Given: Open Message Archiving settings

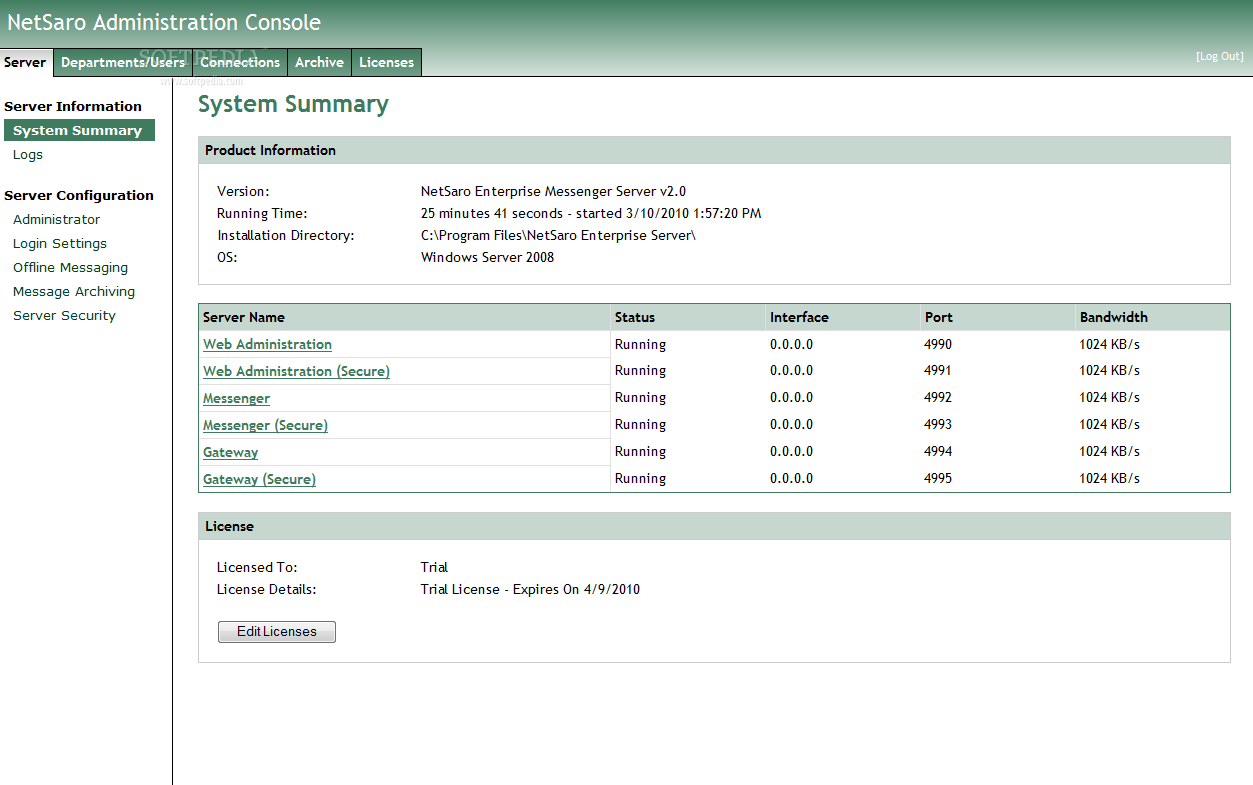Looking at the screenshot, I should coord(74,291).
